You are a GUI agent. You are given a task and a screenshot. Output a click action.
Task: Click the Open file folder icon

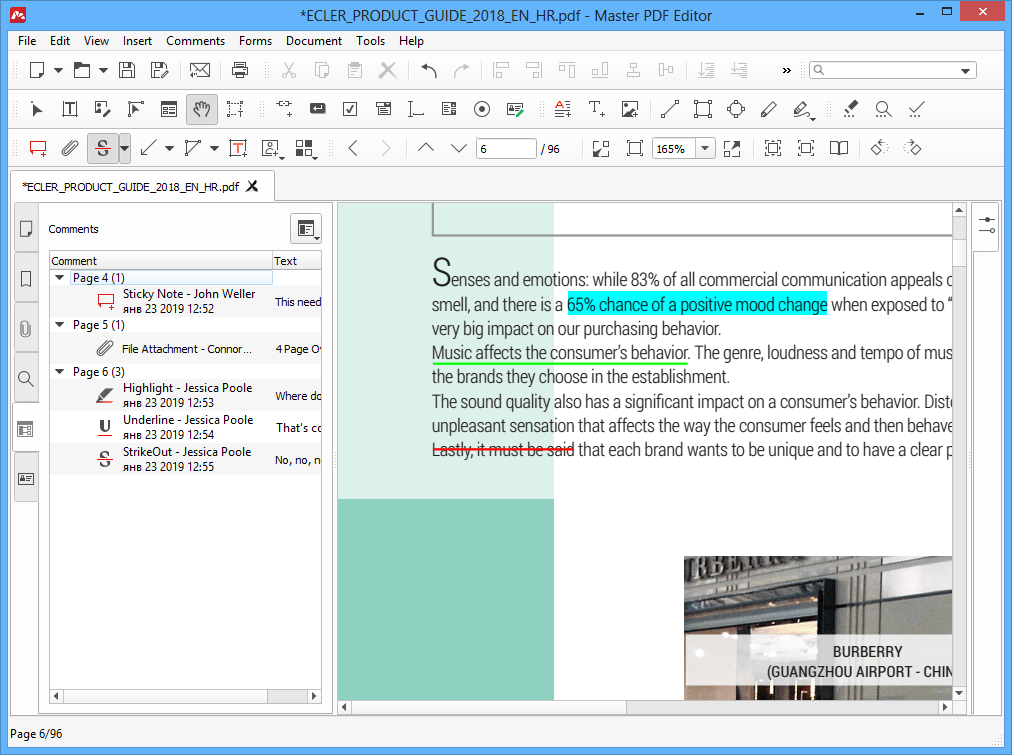tap(81, 70)
